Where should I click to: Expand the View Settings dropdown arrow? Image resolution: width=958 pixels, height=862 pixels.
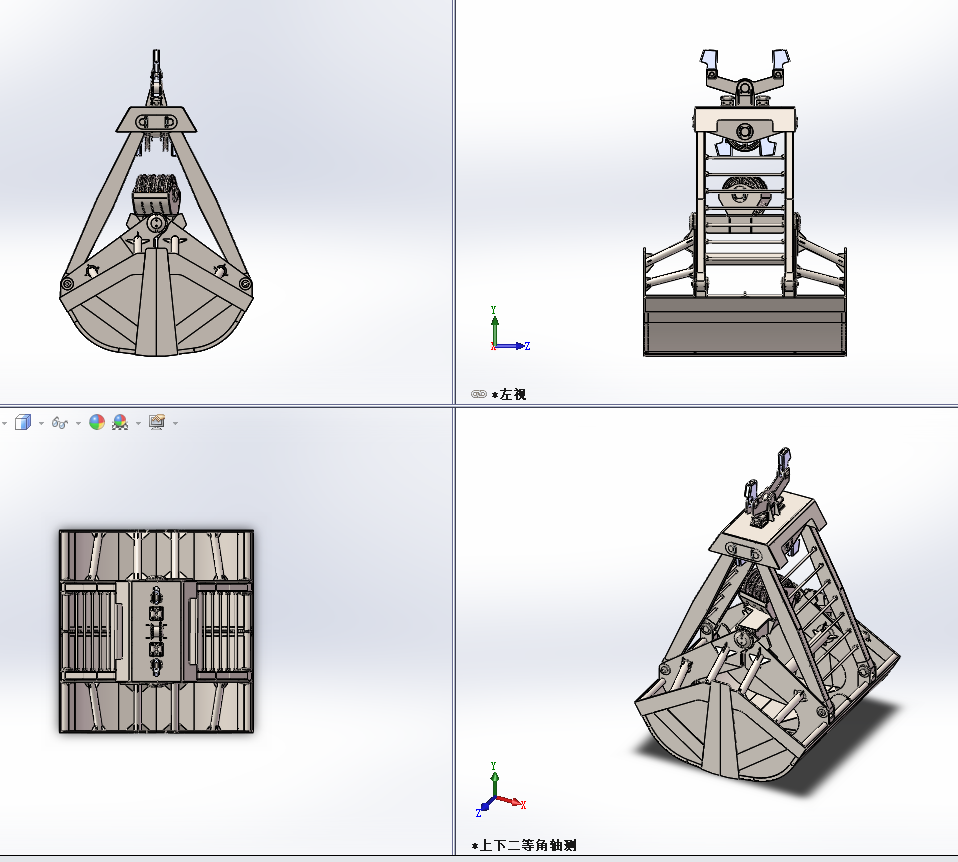(x=175, y=423)
